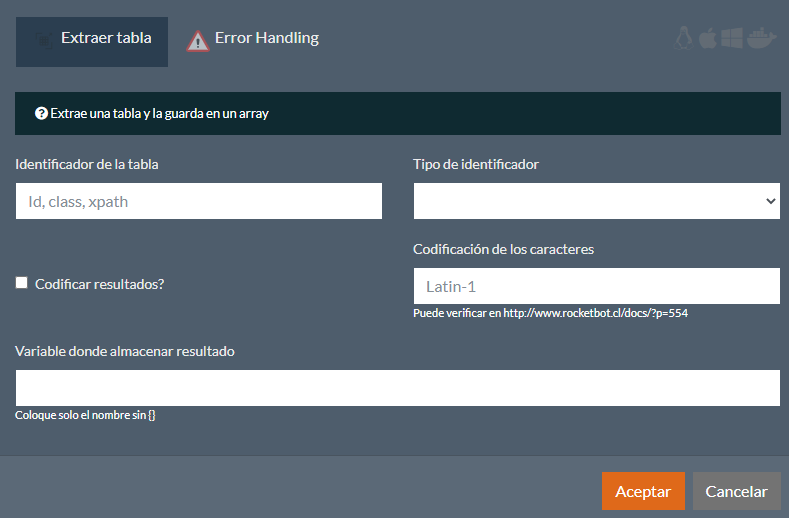Click the 'Codificar resultados?' label text
The height and width of the screenshot is (518, 789).
pyautogui.click(x=99, y=284)
